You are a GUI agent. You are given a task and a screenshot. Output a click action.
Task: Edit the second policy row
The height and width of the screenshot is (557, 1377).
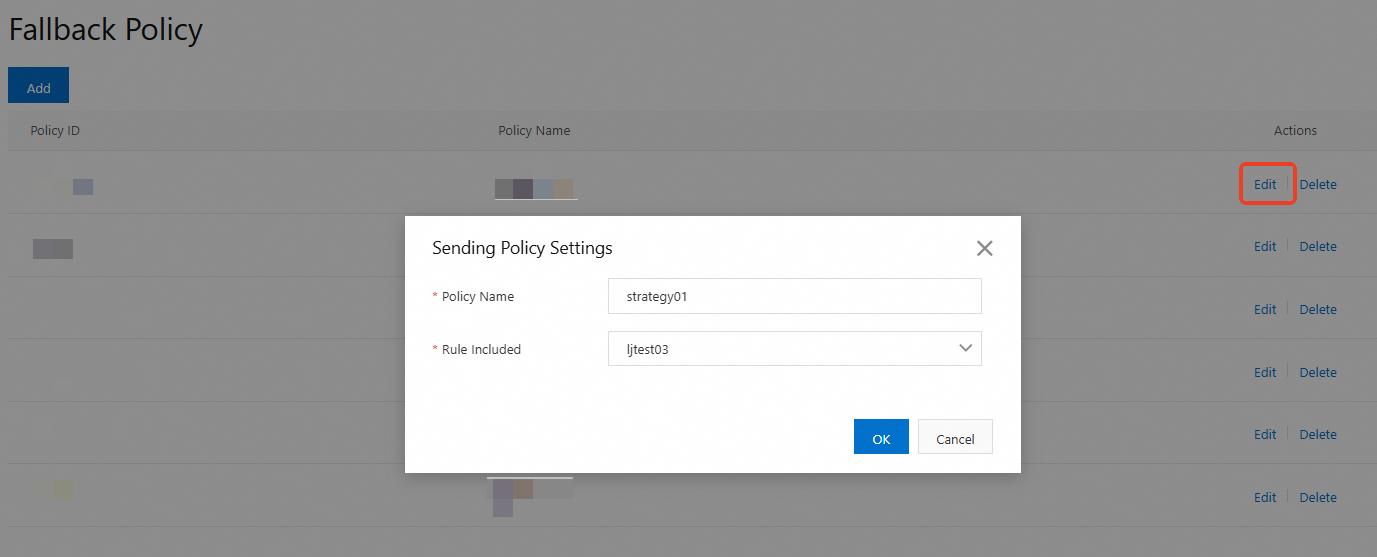[1265, 246]
